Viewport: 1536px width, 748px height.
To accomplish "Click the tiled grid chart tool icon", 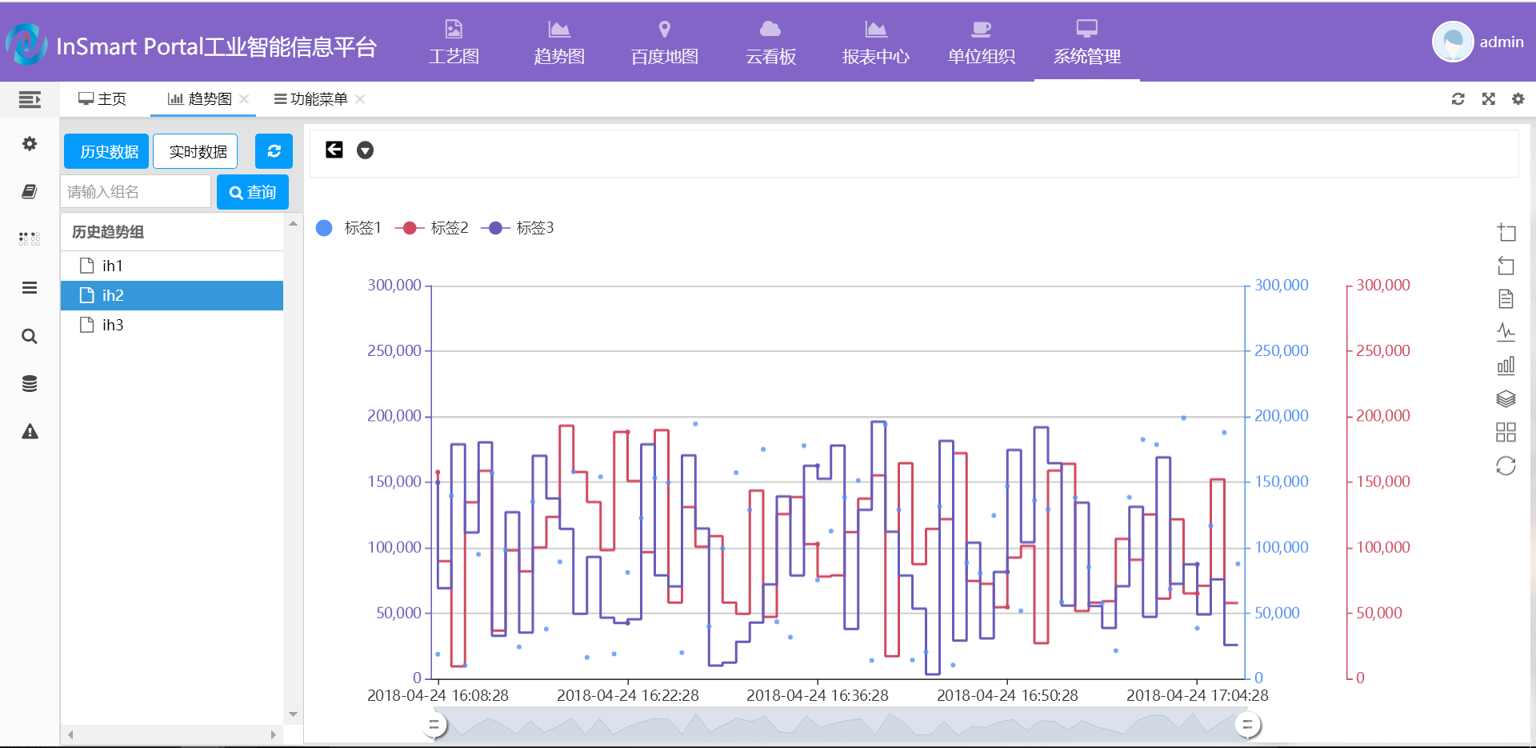I will 1506,432.
